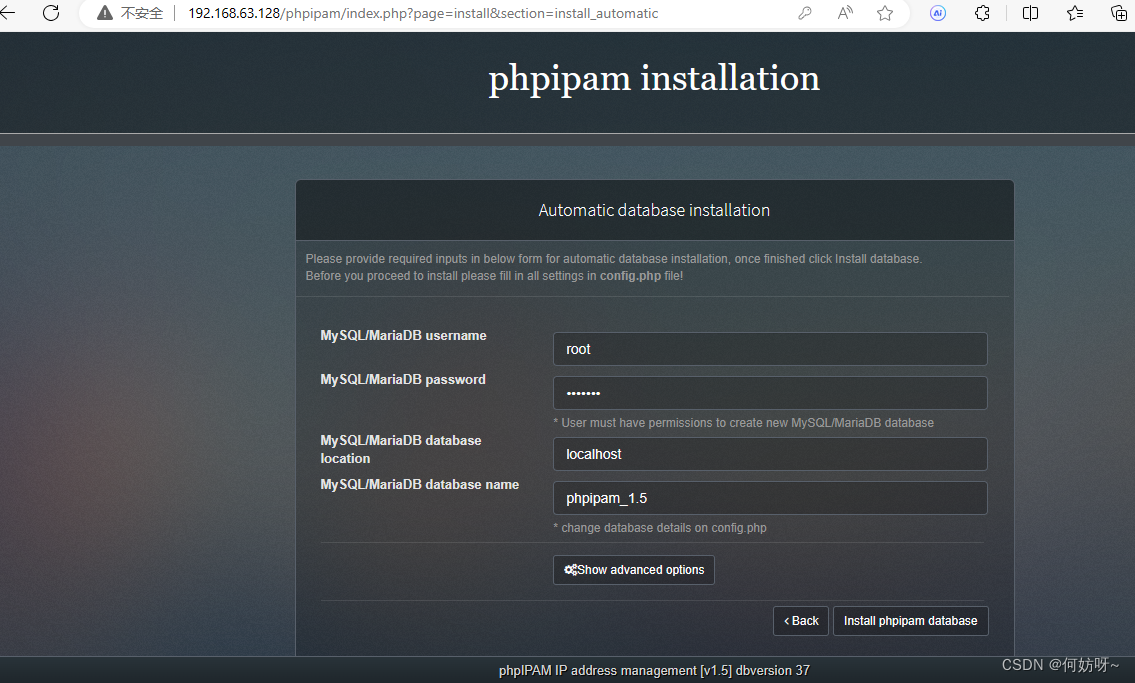Open the split screen browser icon
The width and height of the screenshot is (1135, 683).
click(1030, 13)
